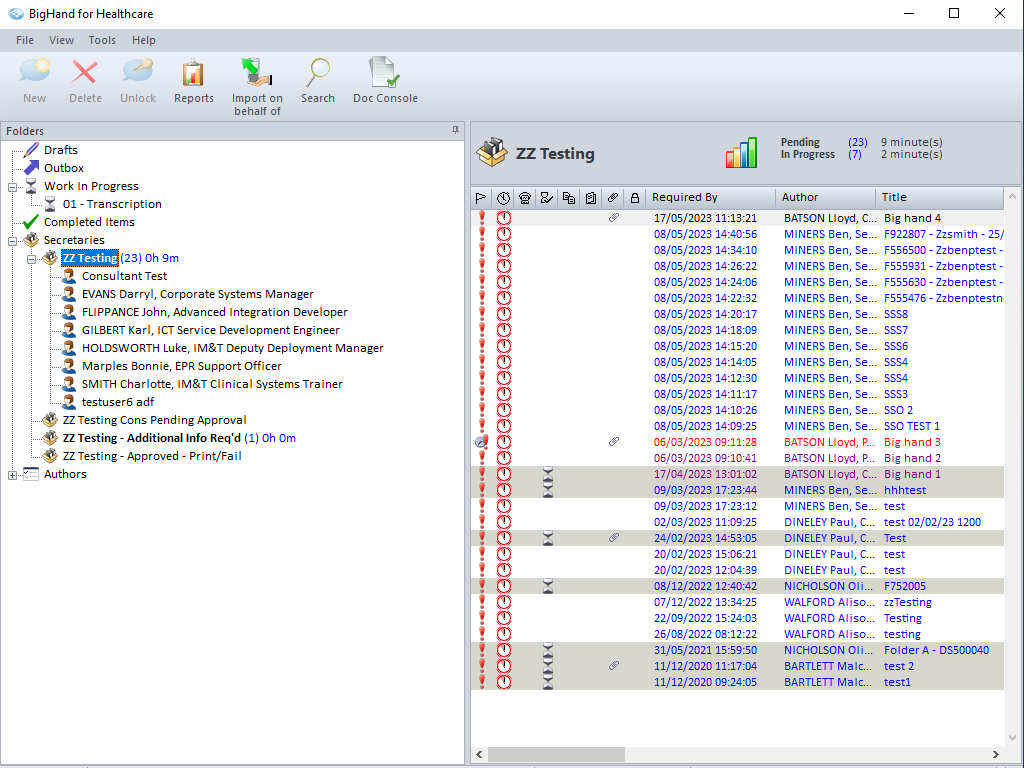The height and width of the screenshot is (768, 1024).
Task: Sort list by Title column
Action: [x=939, y=197]
